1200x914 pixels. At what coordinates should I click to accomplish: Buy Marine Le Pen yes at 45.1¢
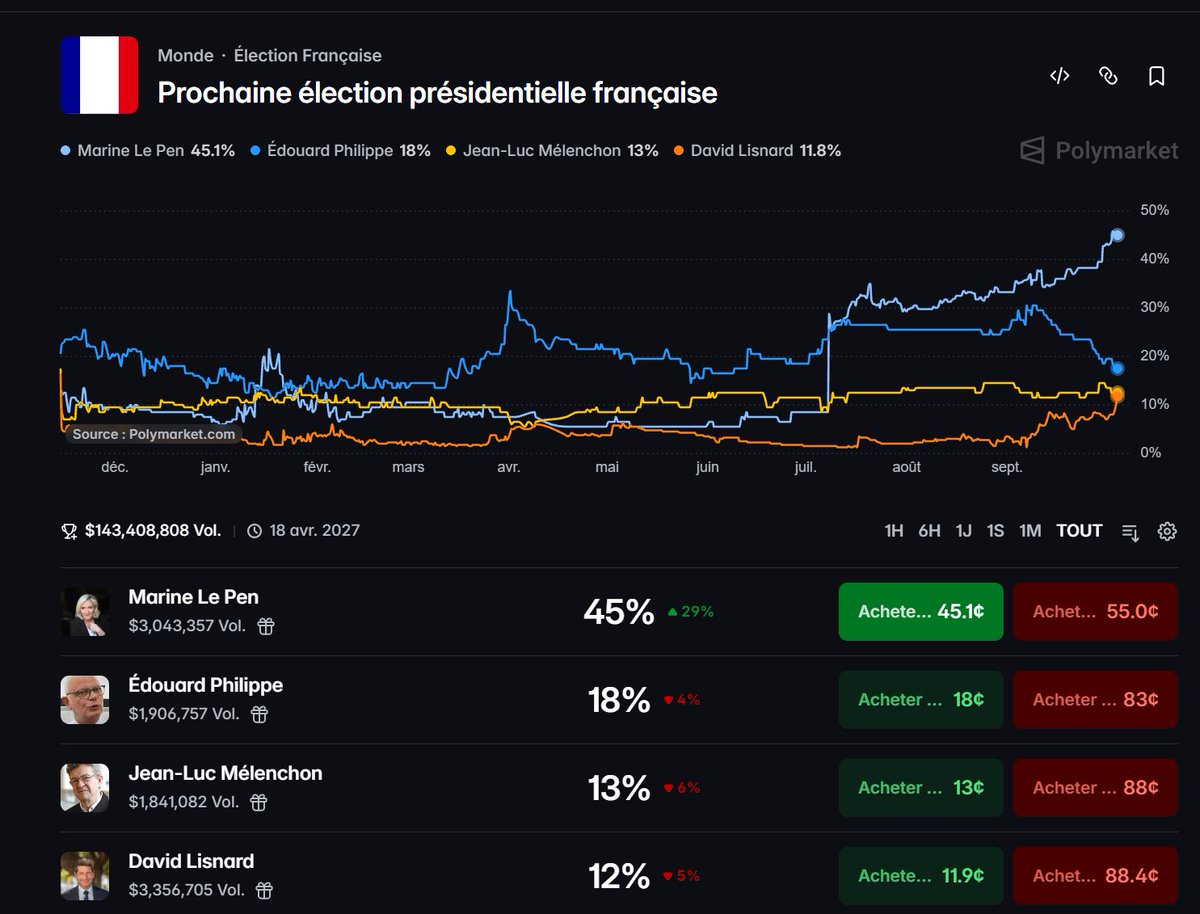coord(920,611)
